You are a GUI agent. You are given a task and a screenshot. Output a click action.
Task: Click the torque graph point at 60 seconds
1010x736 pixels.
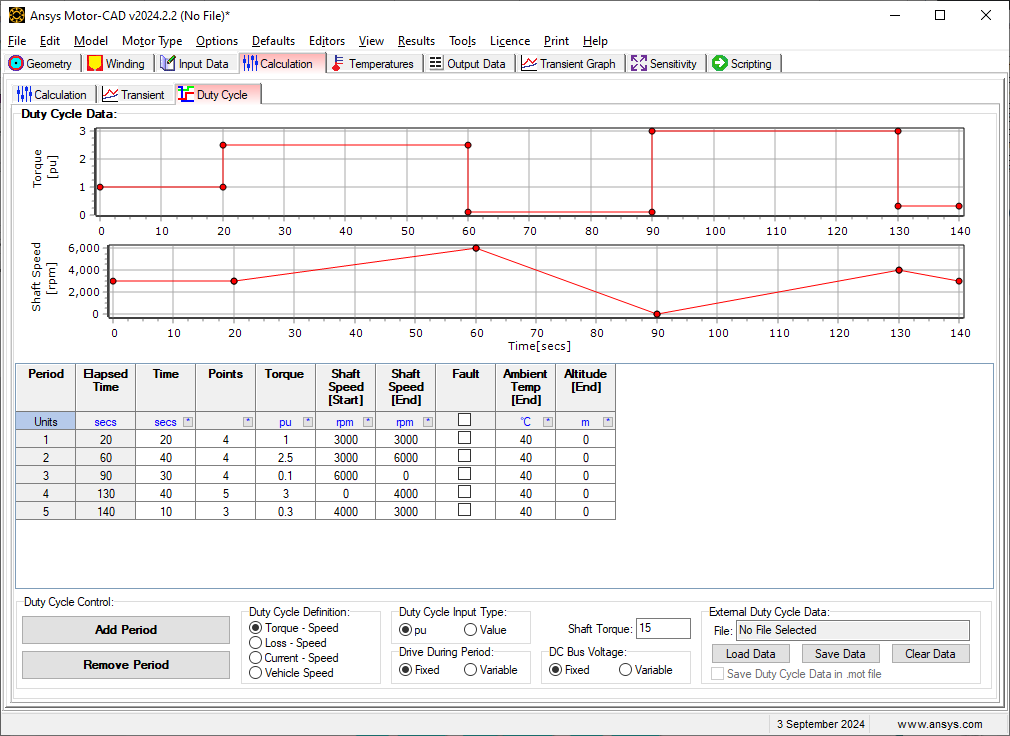click(x=468, y=145)
